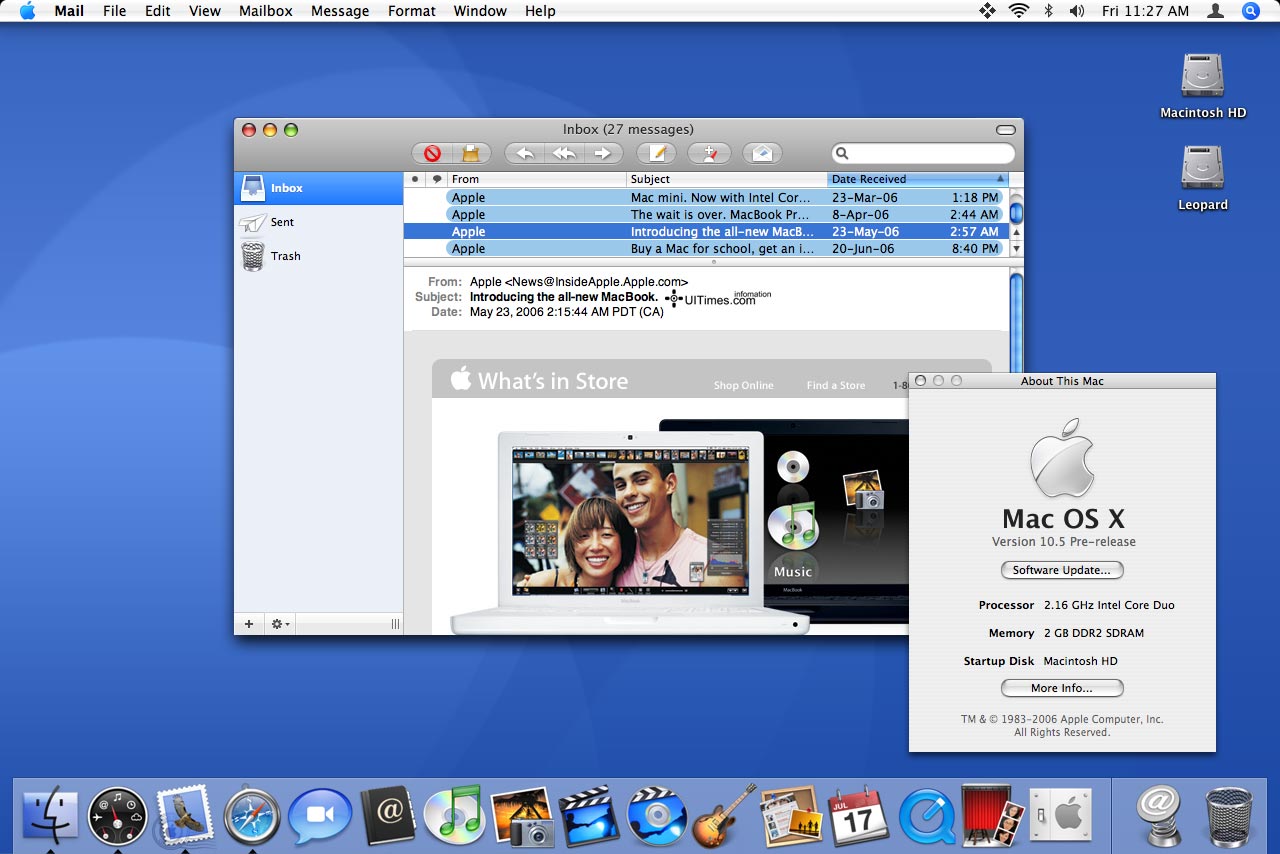Open the File menu
The height and width of the screenshot is (854, 1280).
pyautogui.click(x=115, y=11)
